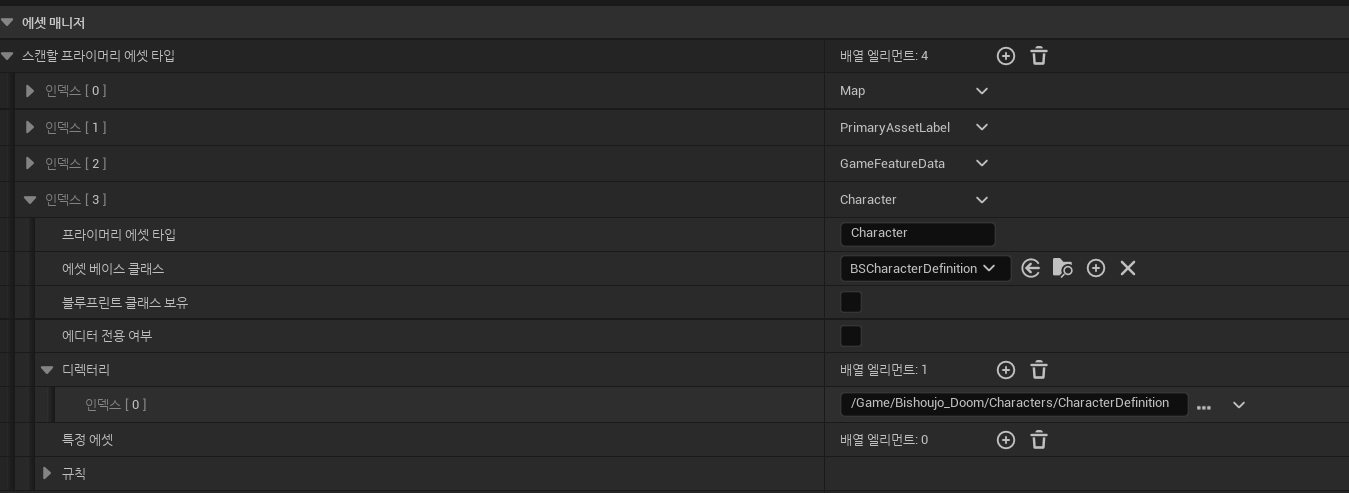Browse to BSCharacterDefinition in content browser

(1063, 268)
